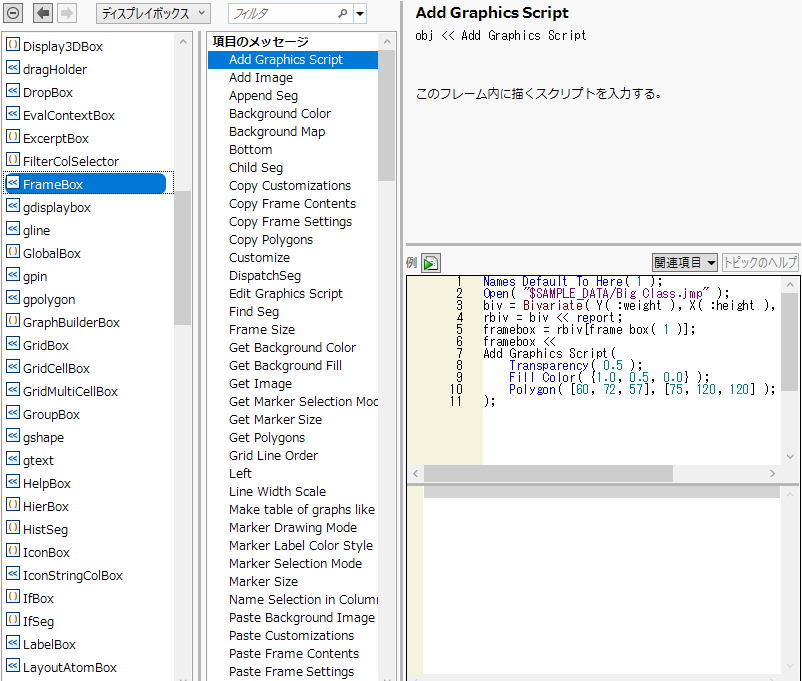This screenshot has width=802, height=681.
Task: Select Background Color in the message list
Action: [279, 114]
